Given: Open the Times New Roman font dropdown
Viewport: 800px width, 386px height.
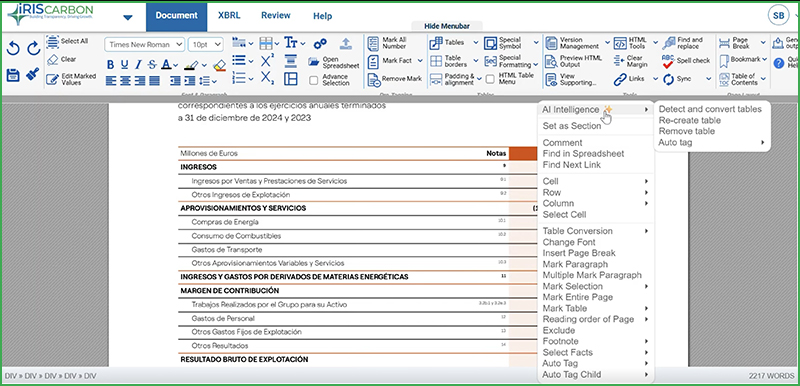Looking at the screenshot, I should coord(144,44).
